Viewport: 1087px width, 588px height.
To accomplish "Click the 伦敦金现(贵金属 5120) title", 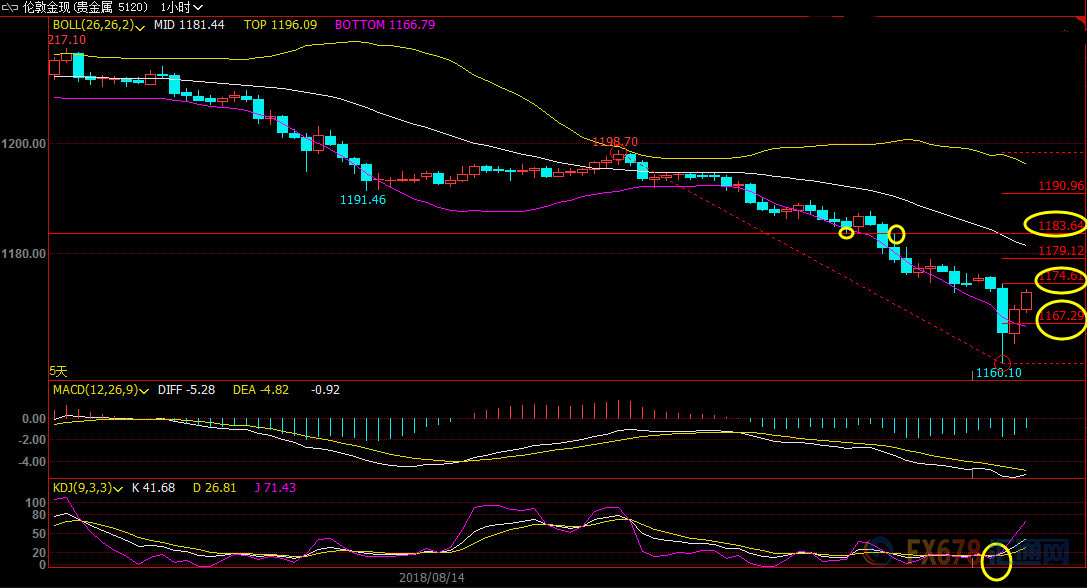I will pos(85,8).
